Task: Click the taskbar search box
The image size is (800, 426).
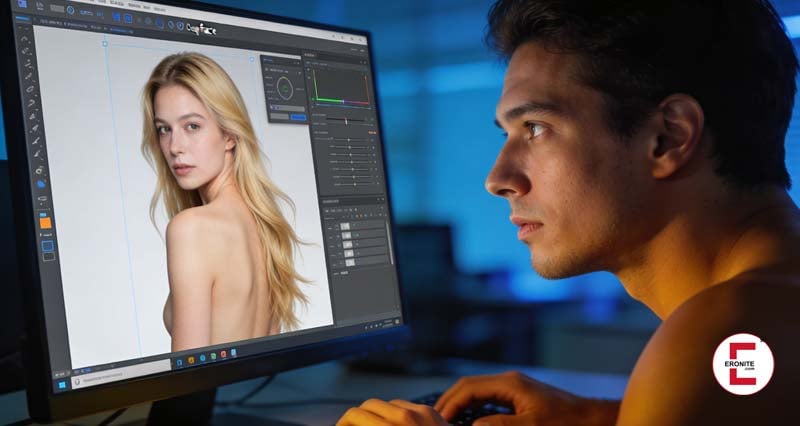Action: pyautogui.click(x=122, y=374)
